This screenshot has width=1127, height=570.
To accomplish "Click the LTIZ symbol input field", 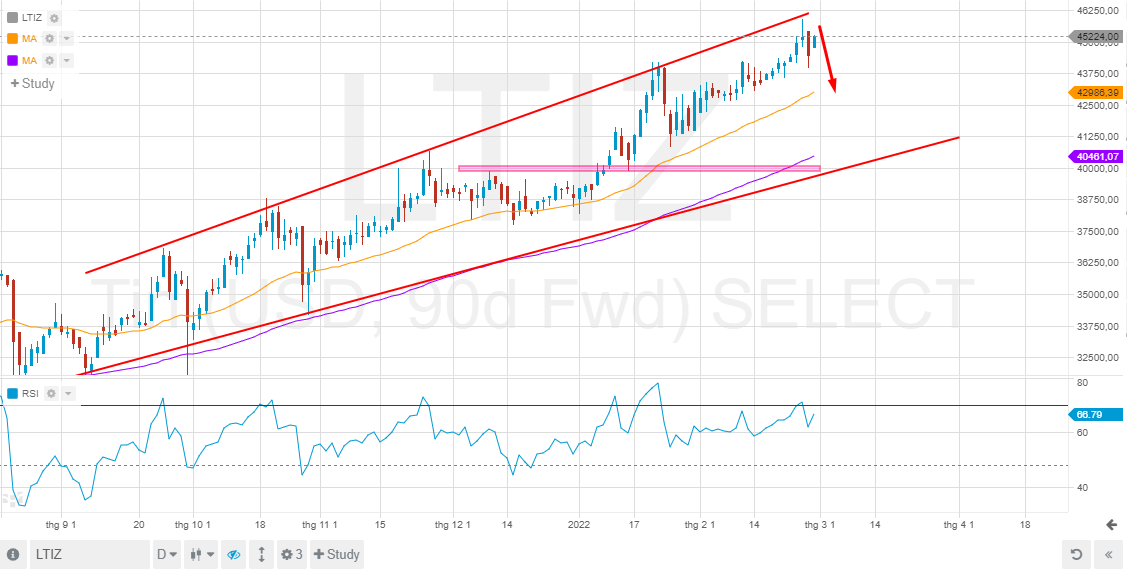I will click(89, 555).
